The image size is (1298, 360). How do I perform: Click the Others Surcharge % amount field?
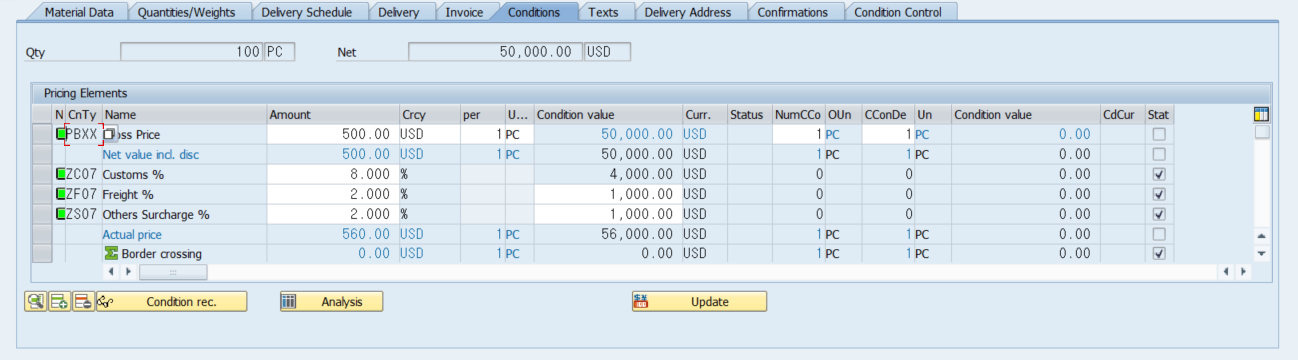point(333,214)
